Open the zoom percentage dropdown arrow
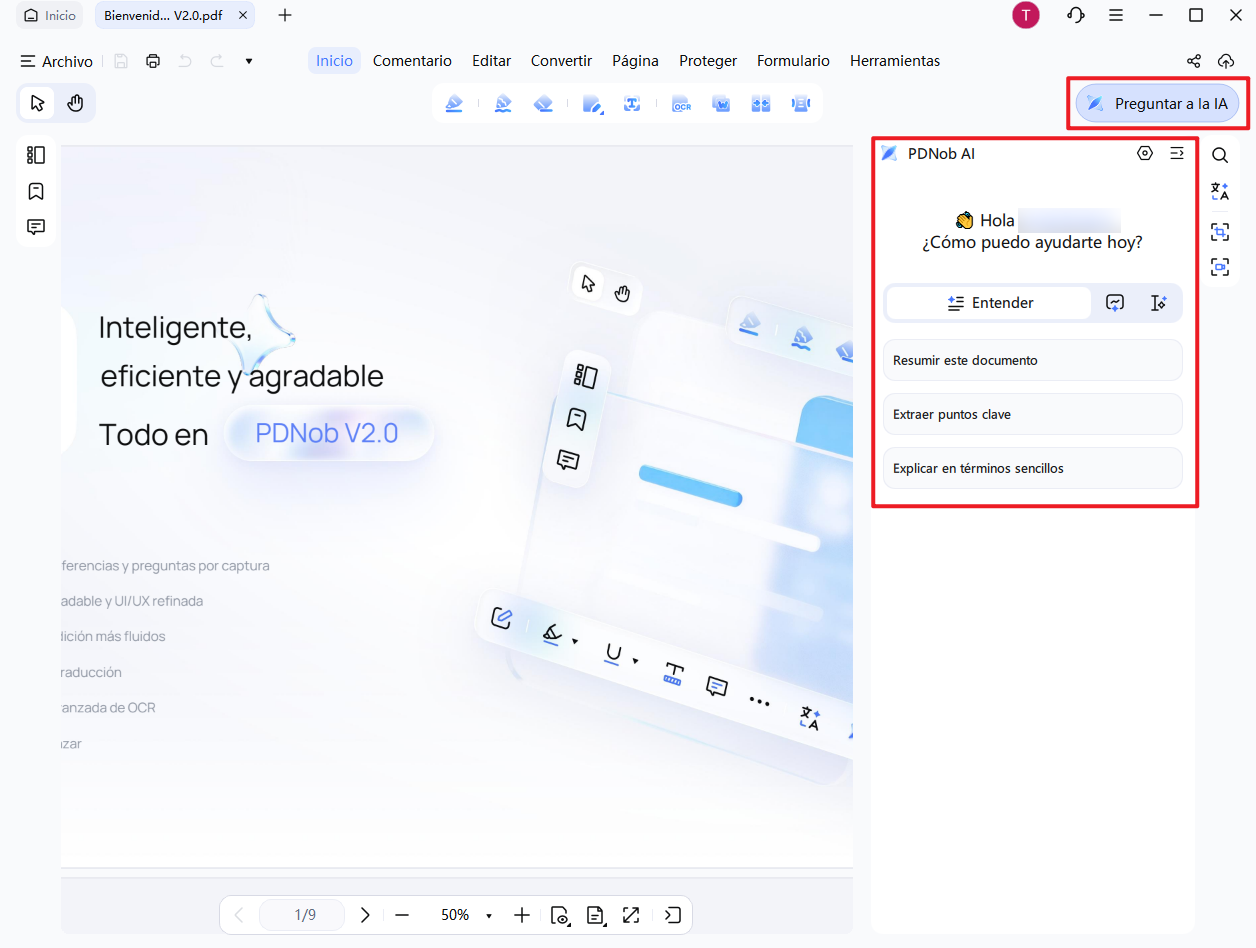 (x=489, y=915)
